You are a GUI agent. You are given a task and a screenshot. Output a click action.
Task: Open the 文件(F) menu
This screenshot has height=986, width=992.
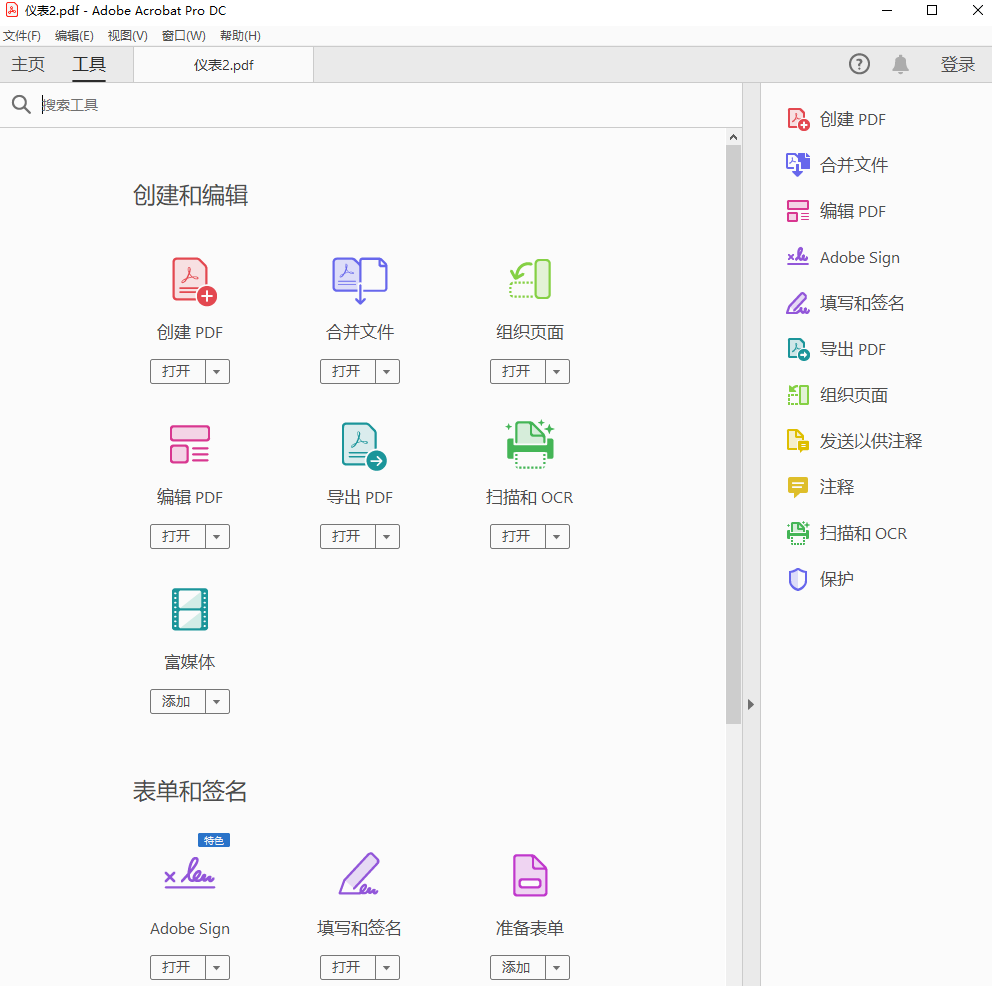pyautogui.click(x=22, y=35)
